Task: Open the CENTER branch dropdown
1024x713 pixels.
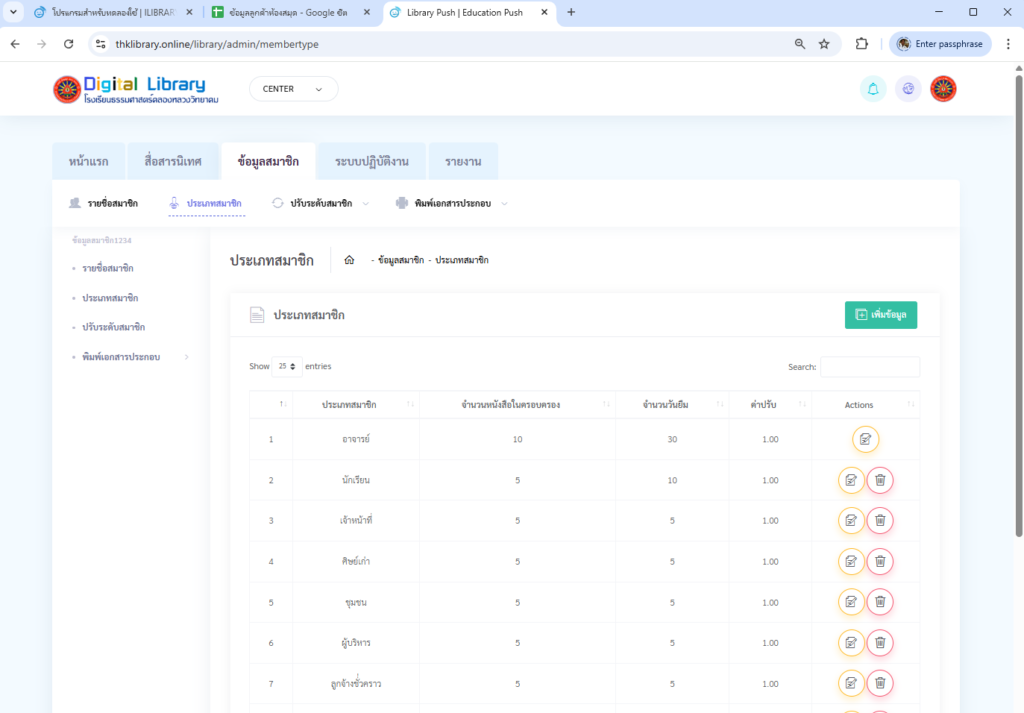Action: tap(293, 89)
